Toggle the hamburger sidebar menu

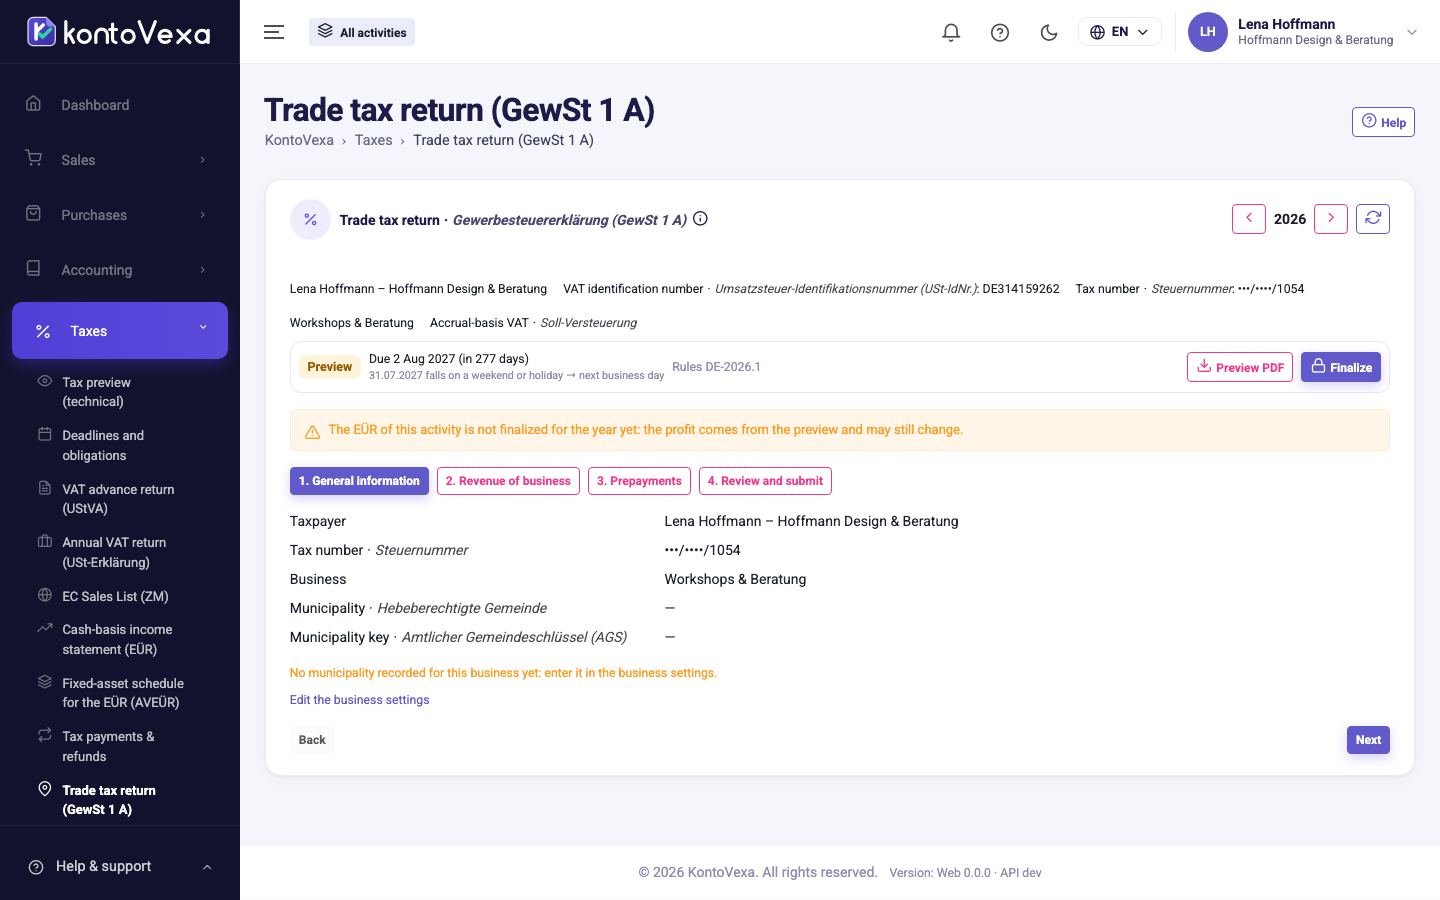pyautogui.click(x=274, y=32)
